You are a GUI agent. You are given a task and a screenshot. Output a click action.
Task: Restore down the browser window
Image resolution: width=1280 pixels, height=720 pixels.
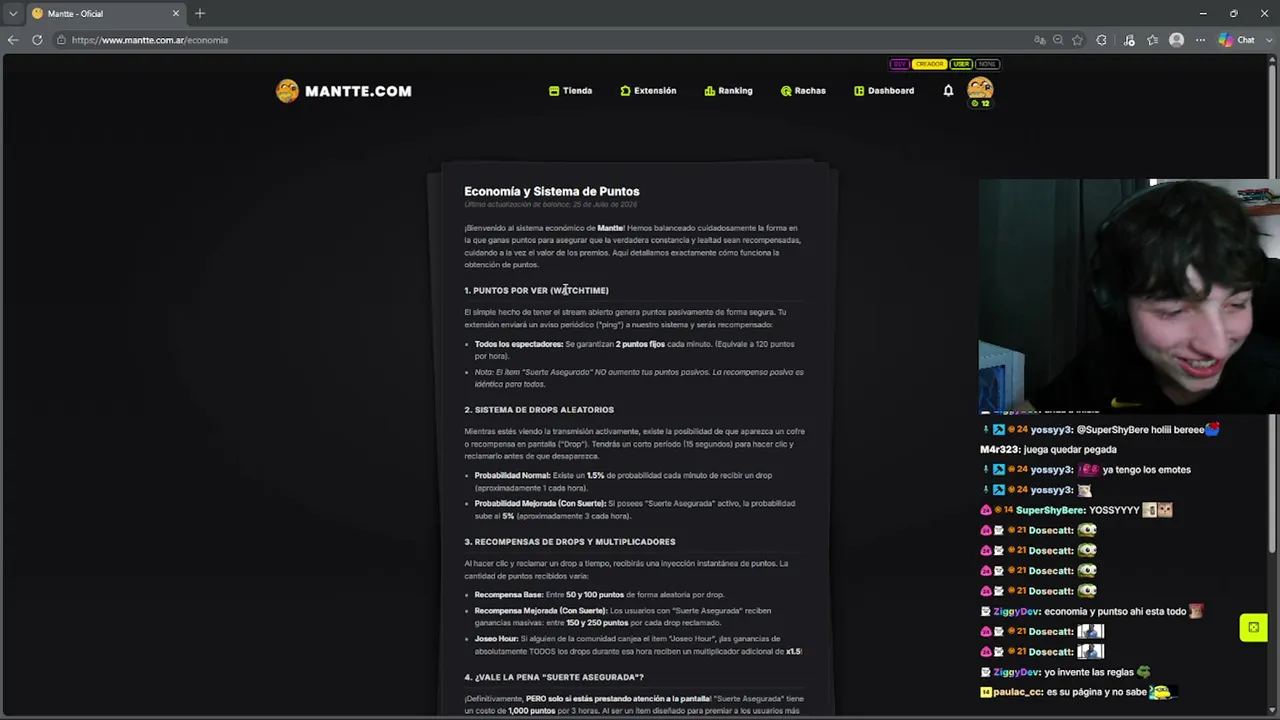[1233, 13]
